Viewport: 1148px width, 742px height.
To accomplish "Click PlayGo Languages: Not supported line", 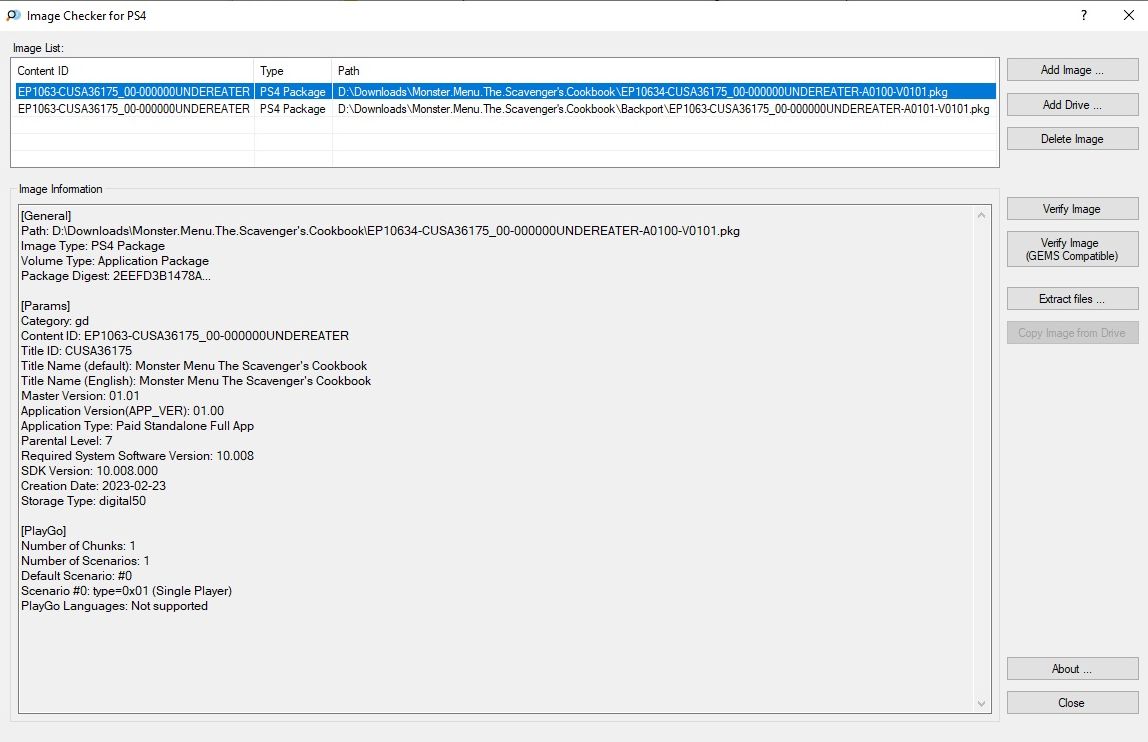I will click(114, 606).
